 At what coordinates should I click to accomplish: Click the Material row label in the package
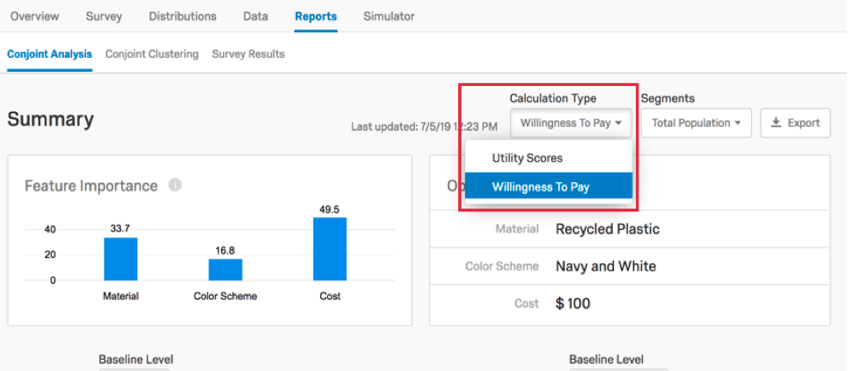517,229
